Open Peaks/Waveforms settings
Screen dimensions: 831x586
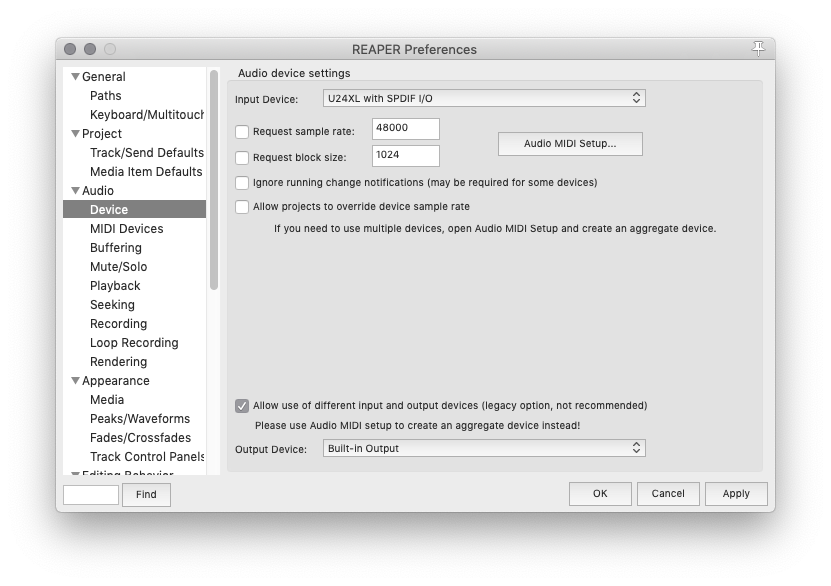click(x=140, y=419)
